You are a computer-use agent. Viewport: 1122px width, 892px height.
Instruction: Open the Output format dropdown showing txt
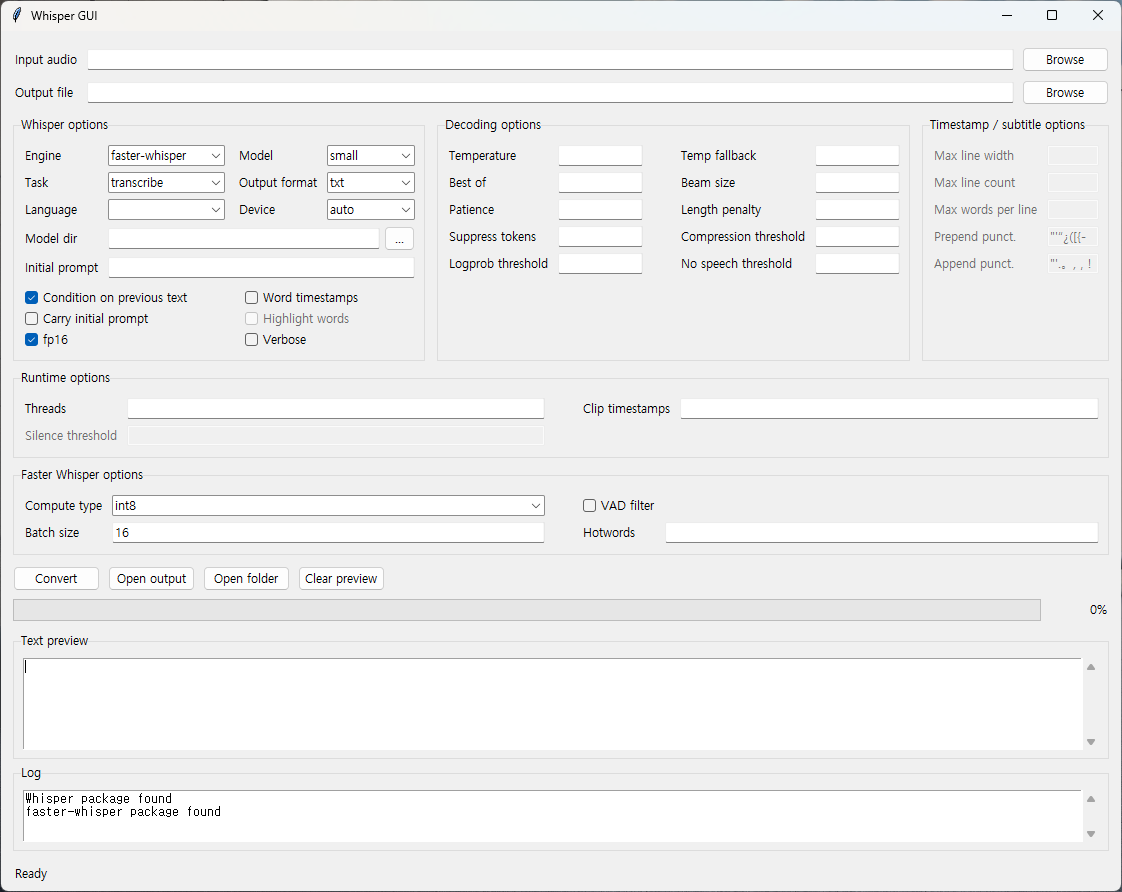[371, 183]
